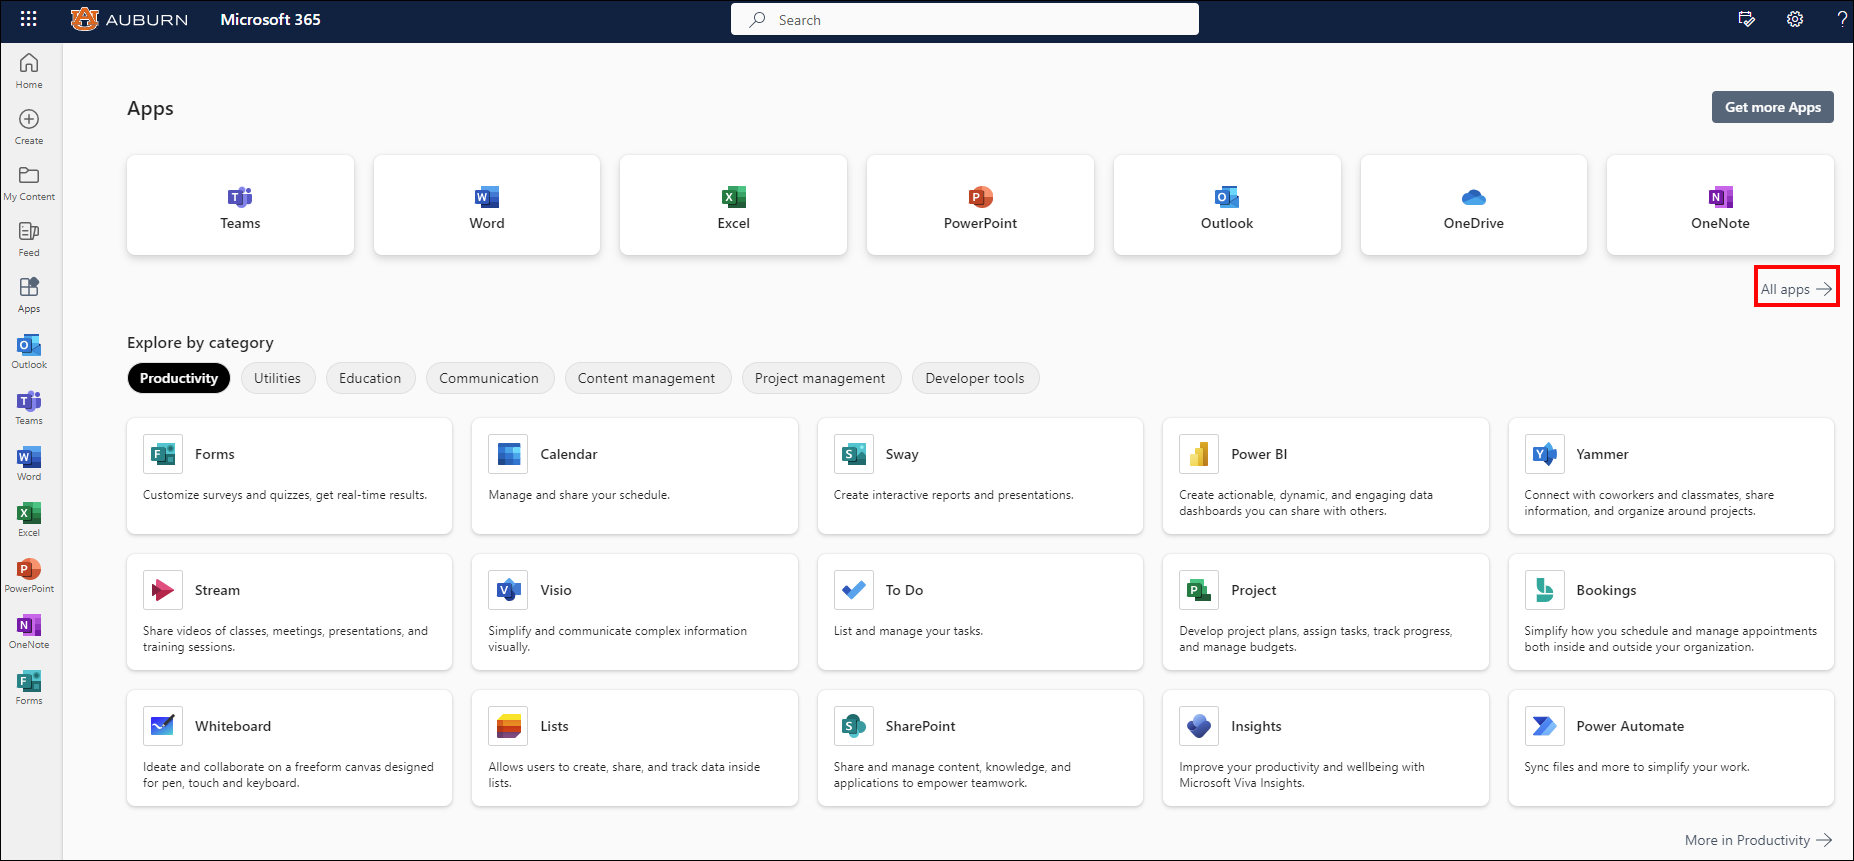This screenshot has height=861, width=1854.
Task: Click the 'Apps' page heading
Action: 150,108
